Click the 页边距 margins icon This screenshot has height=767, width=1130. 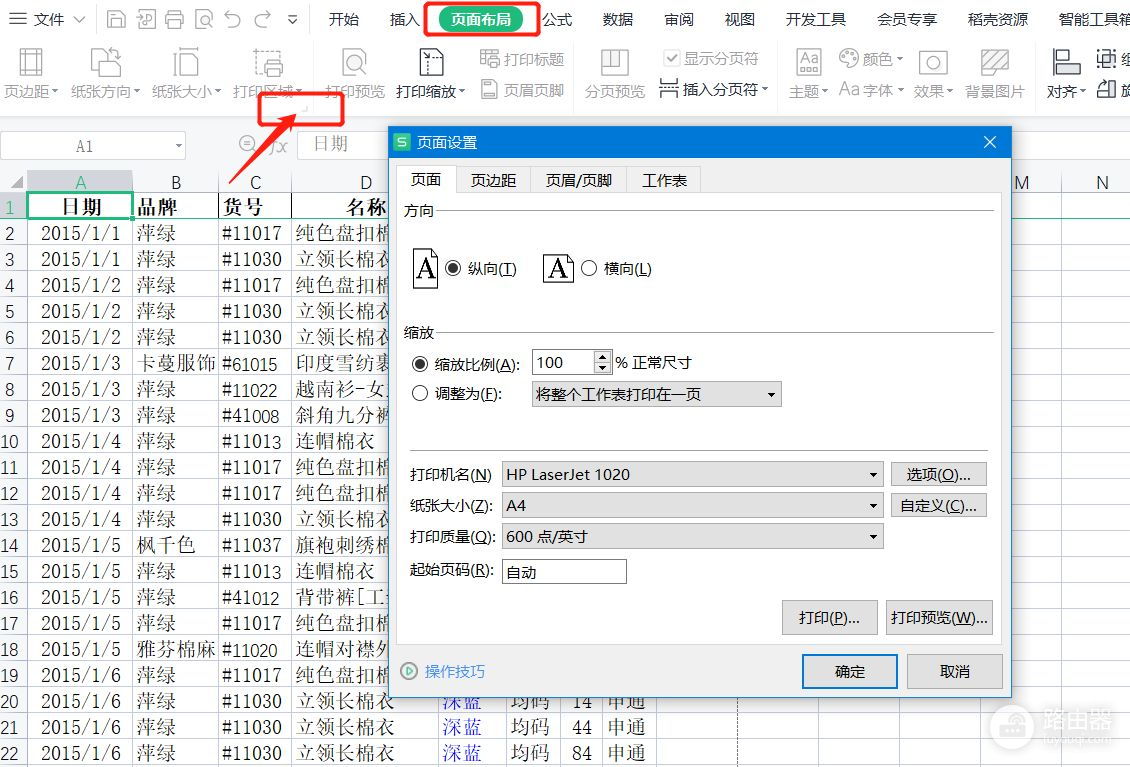click(30, 64)
